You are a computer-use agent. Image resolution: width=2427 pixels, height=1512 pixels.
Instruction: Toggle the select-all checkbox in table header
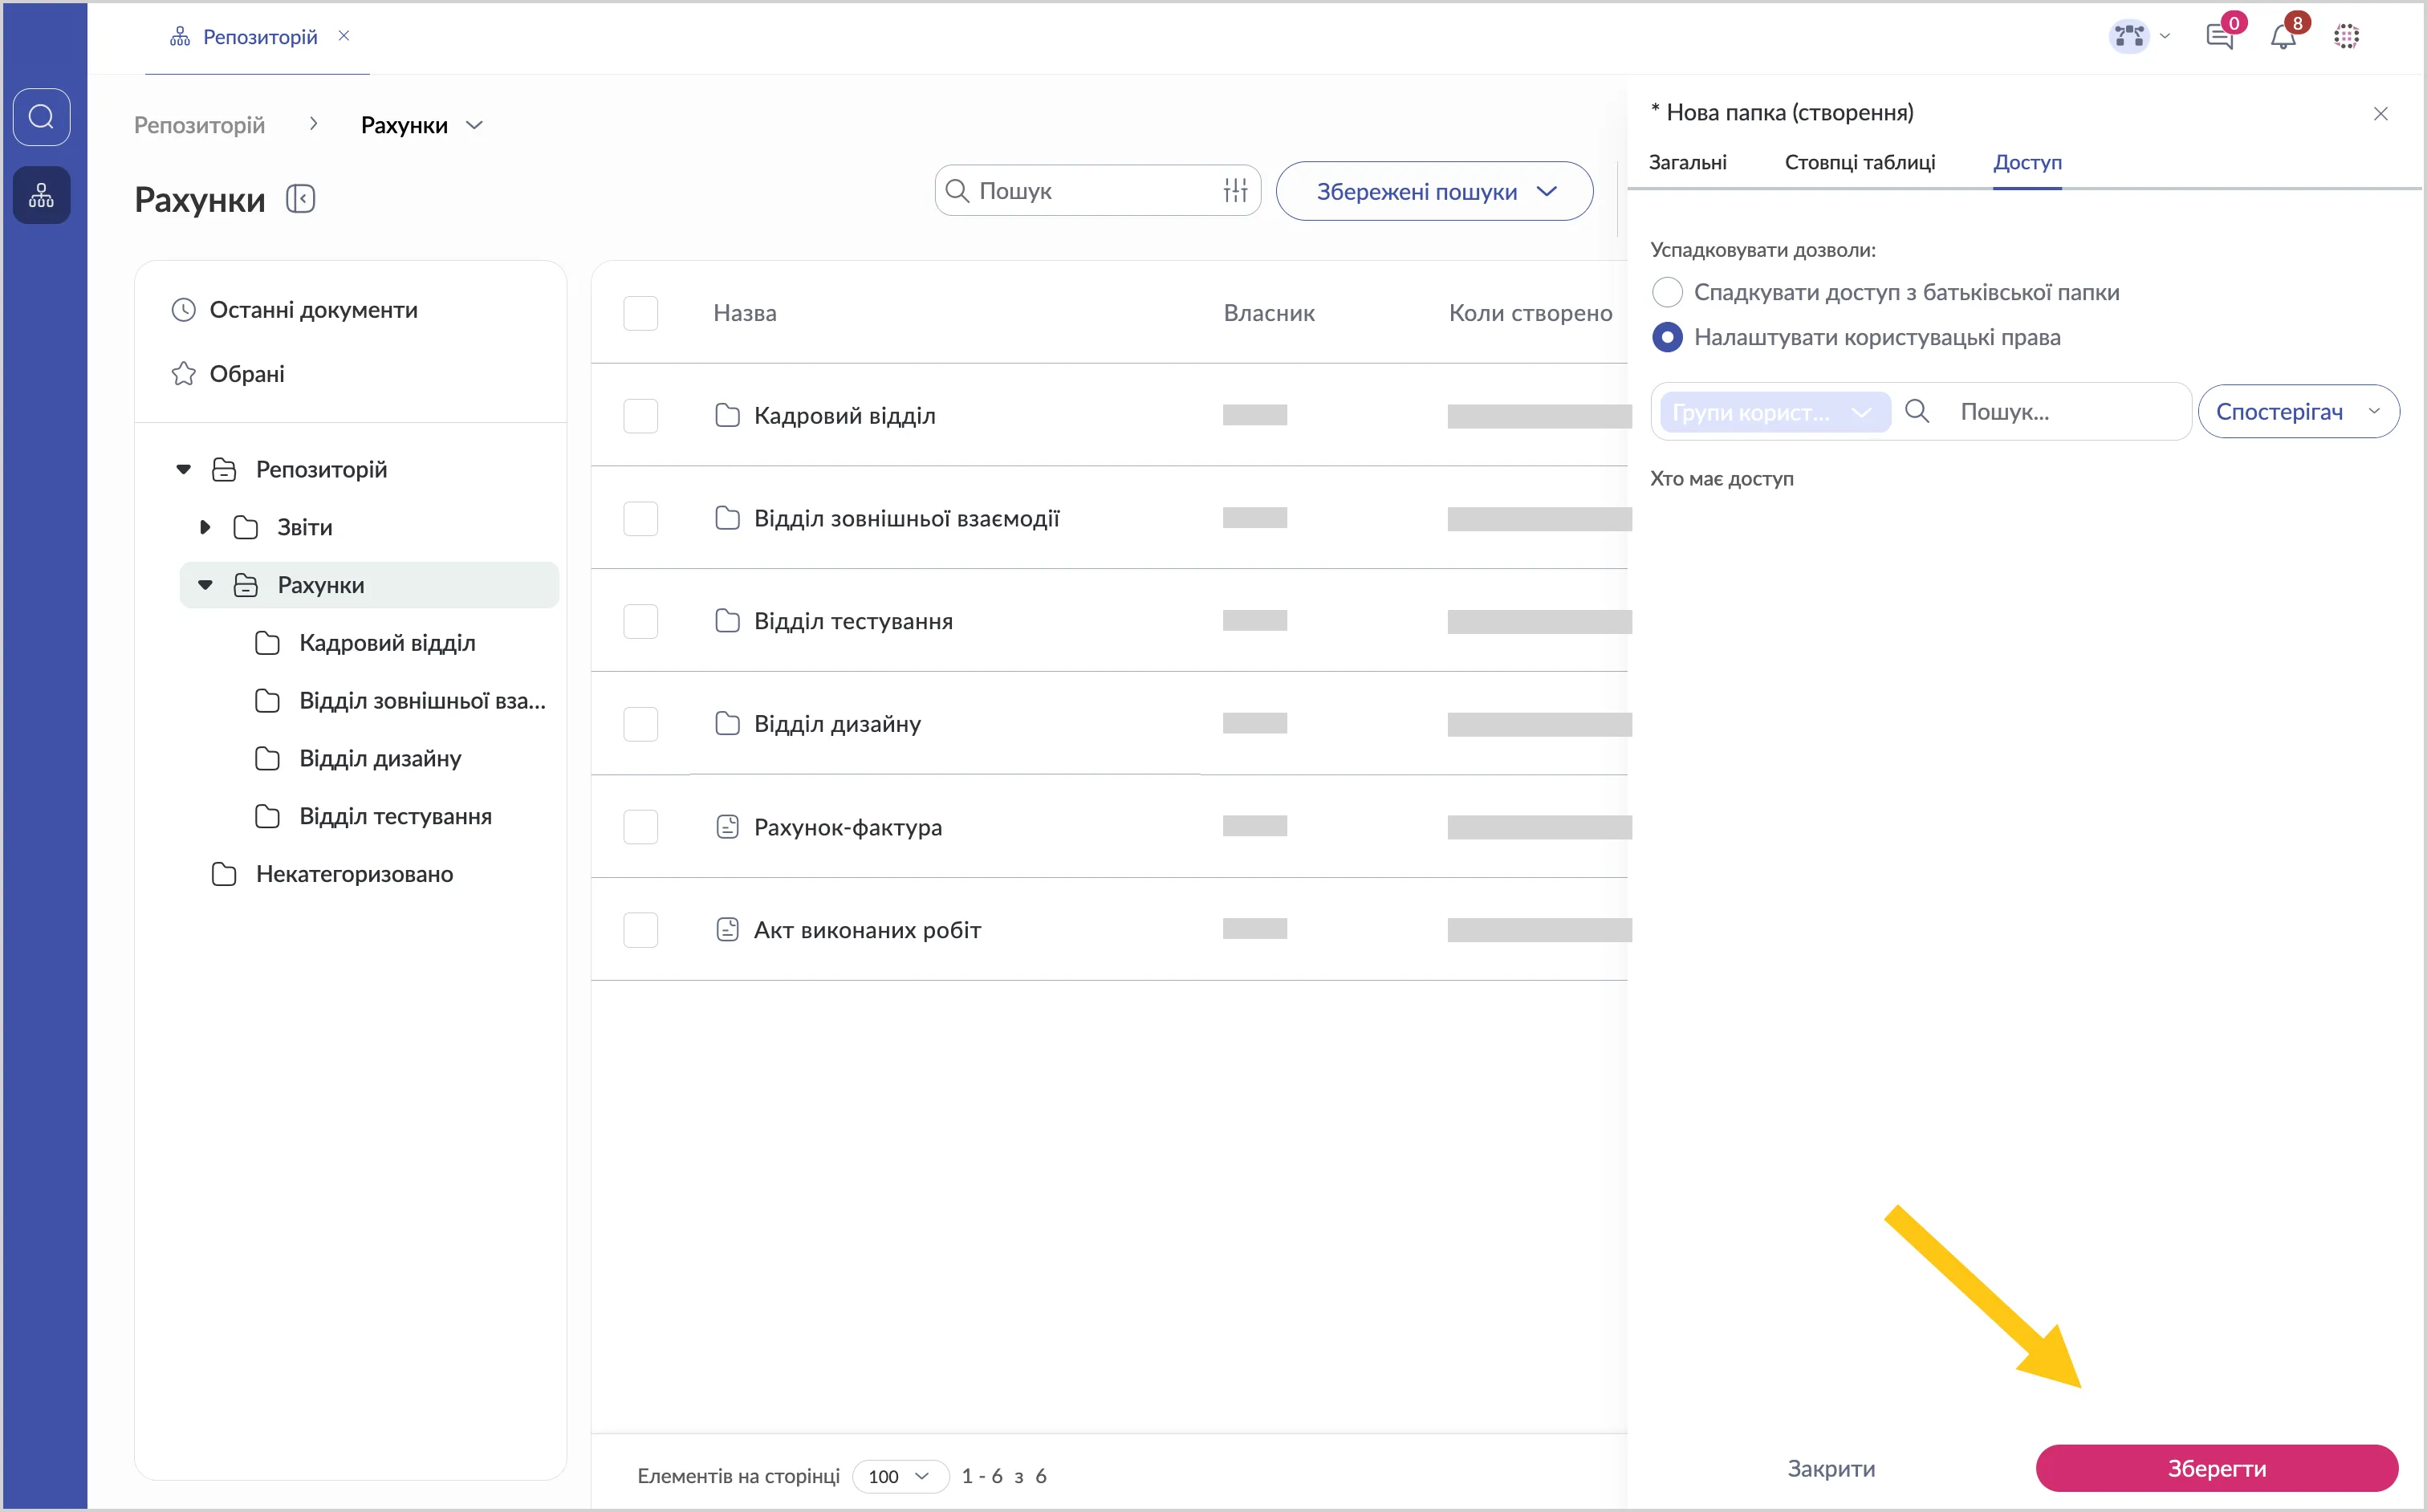point(640,313)
